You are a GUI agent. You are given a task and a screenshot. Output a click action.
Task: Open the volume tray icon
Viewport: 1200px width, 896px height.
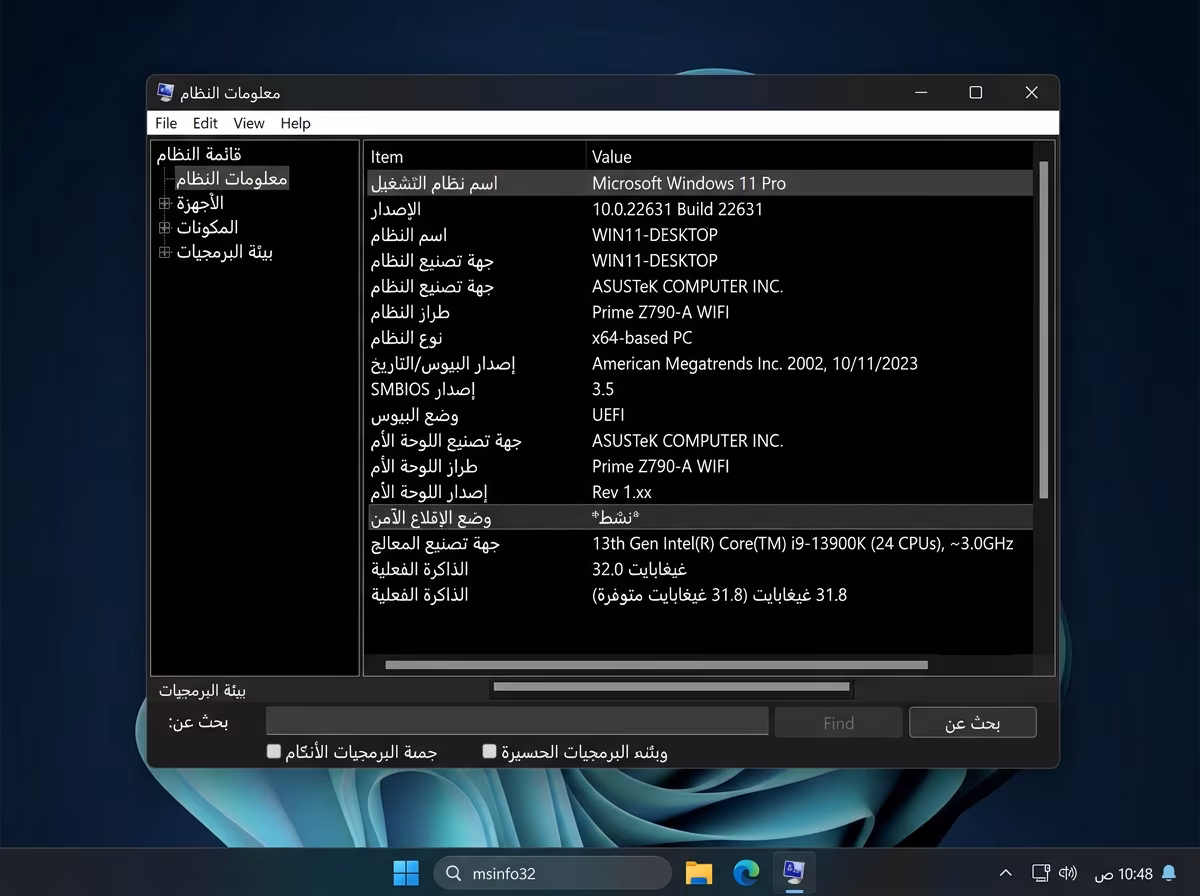(1068, 874)
